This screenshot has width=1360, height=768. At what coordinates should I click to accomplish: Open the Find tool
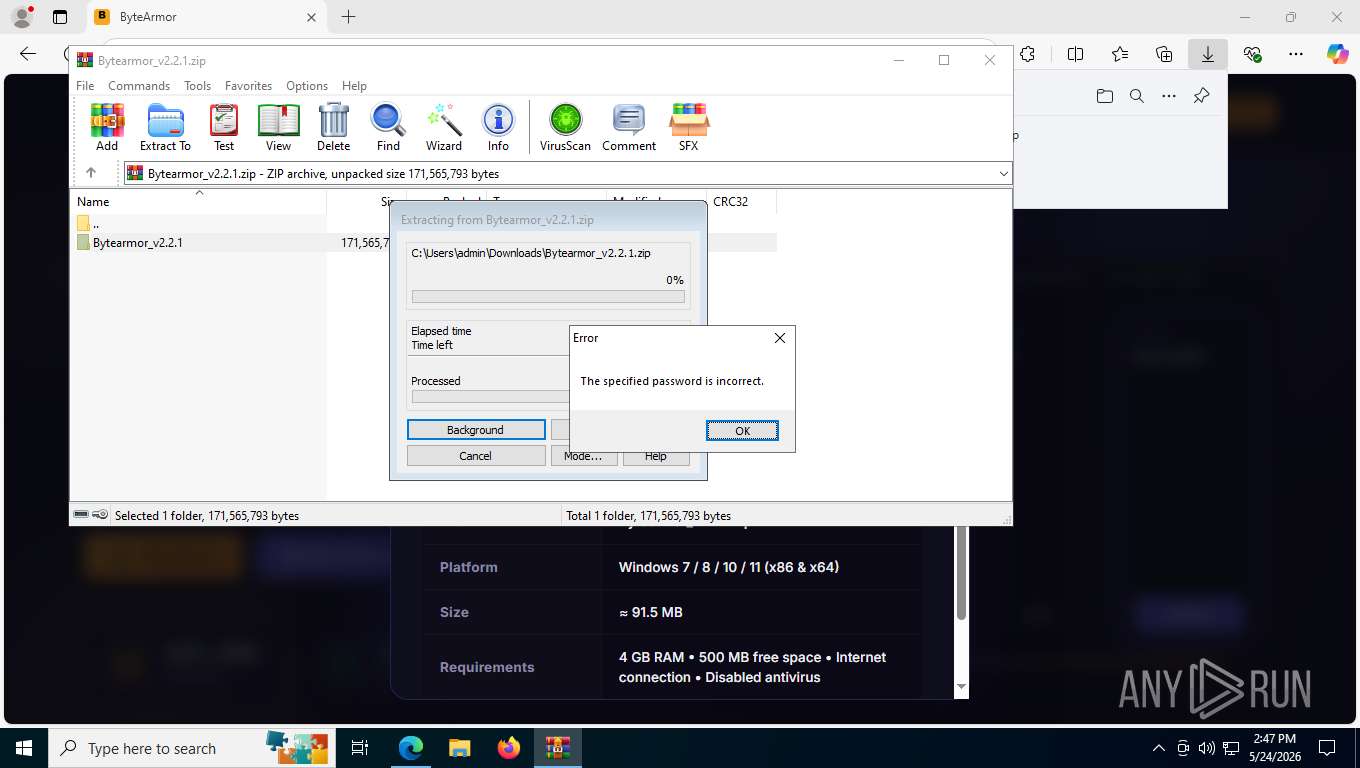tap(388, 127)
